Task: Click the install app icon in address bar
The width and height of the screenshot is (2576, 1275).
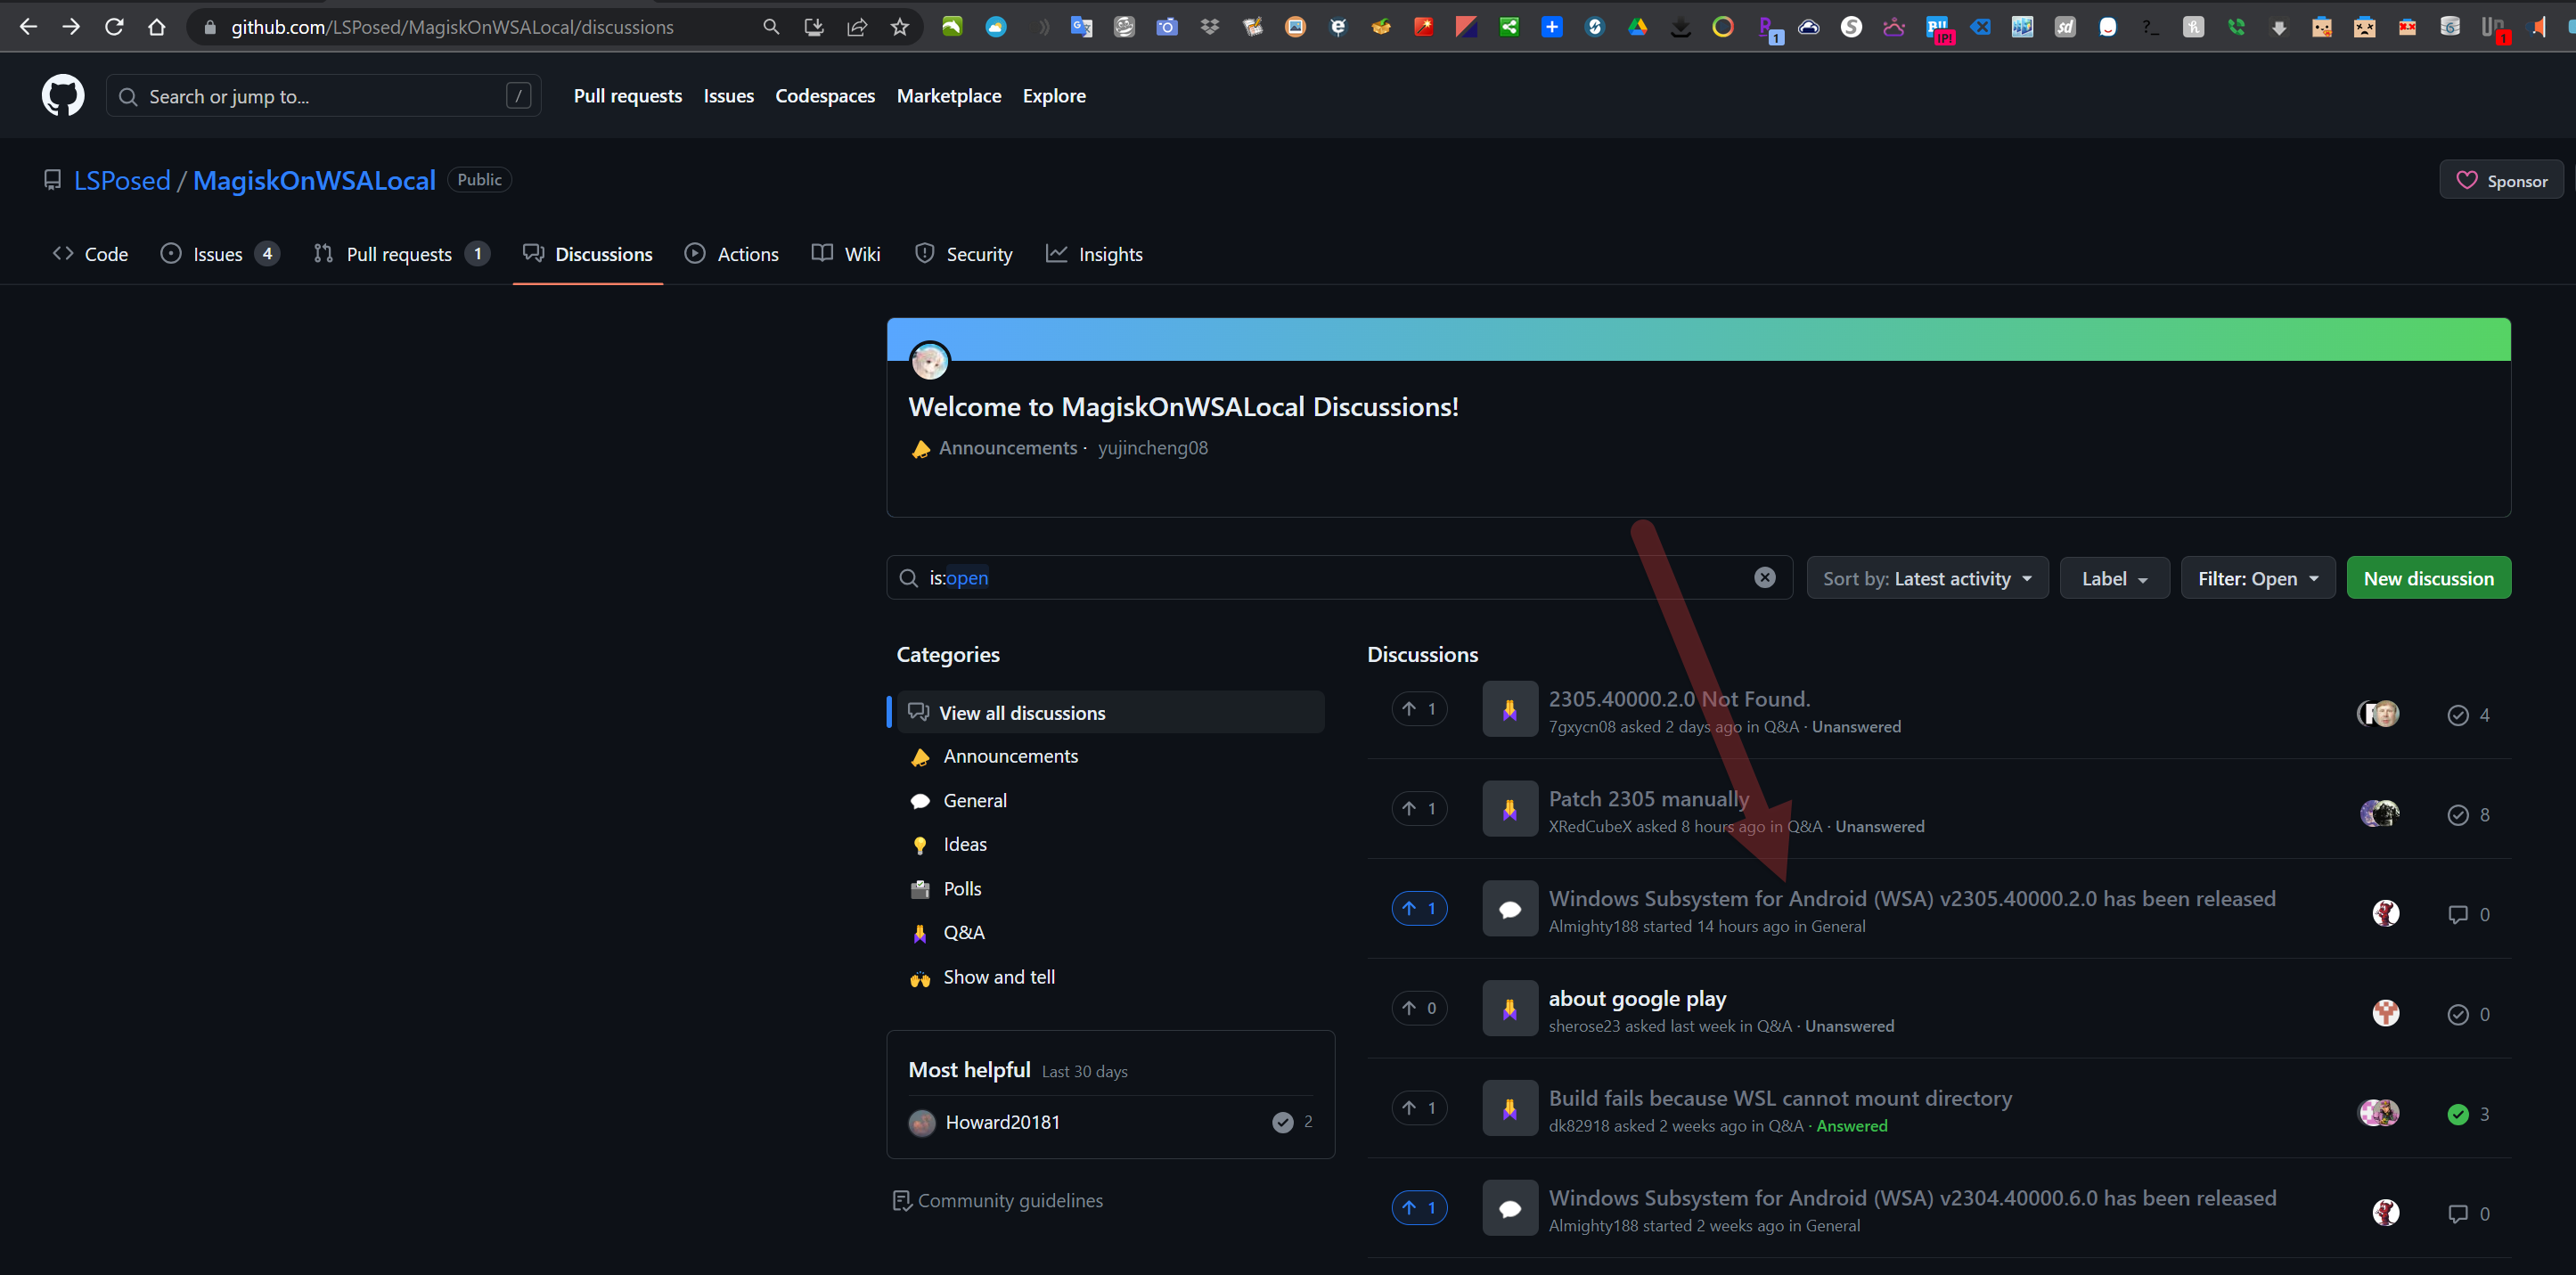Action: tap(814, 27)
